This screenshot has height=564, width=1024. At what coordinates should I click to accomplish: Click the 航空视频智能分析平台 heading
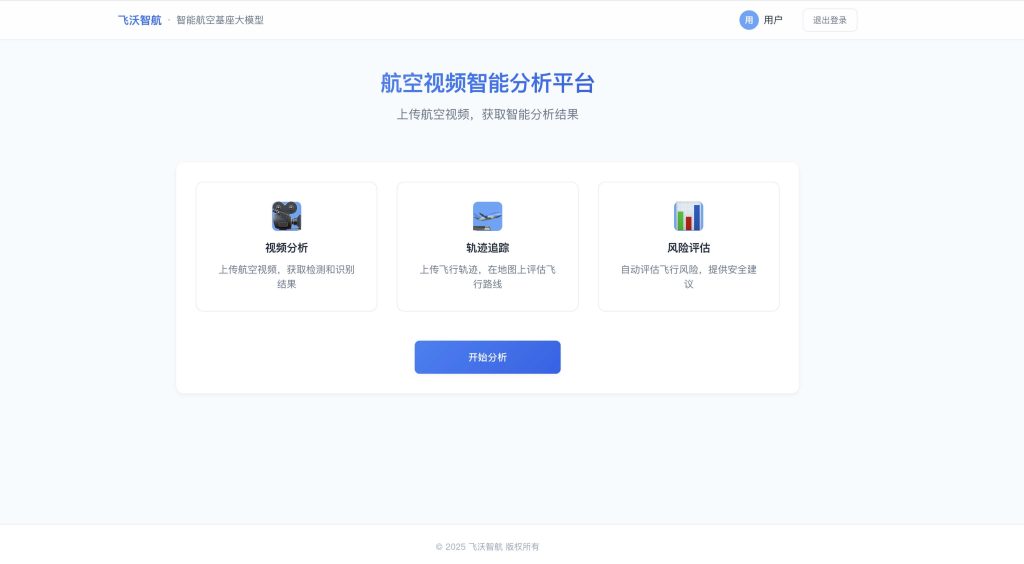[x=487, y=83]
